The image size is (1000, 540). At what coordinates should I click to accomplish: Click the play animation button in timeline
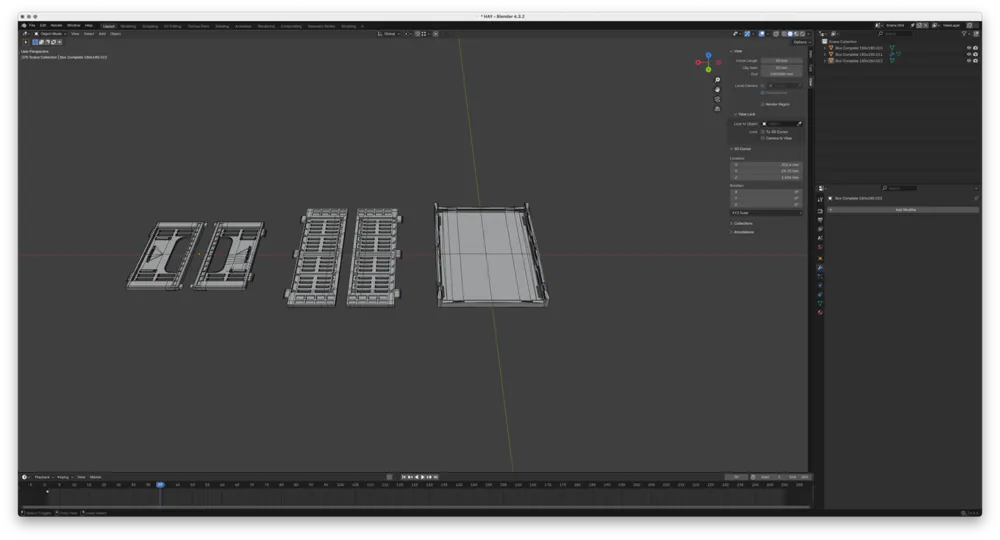click(x=423, y=477)
